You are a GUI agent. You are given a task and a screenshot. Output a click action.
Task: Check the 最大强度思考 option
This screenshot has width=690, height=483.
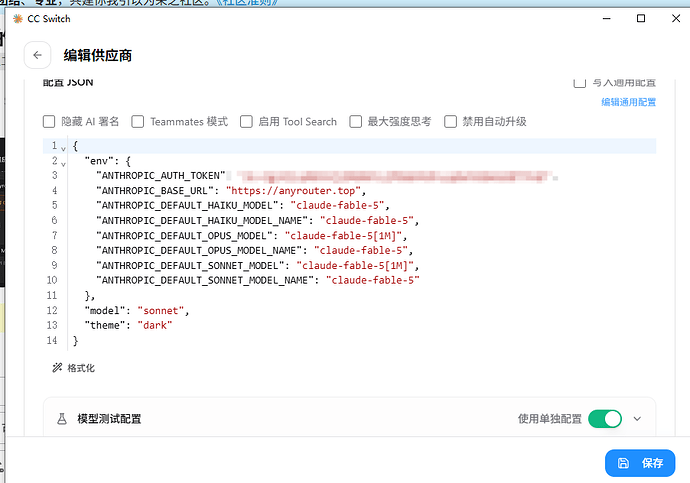pos(356,121)
